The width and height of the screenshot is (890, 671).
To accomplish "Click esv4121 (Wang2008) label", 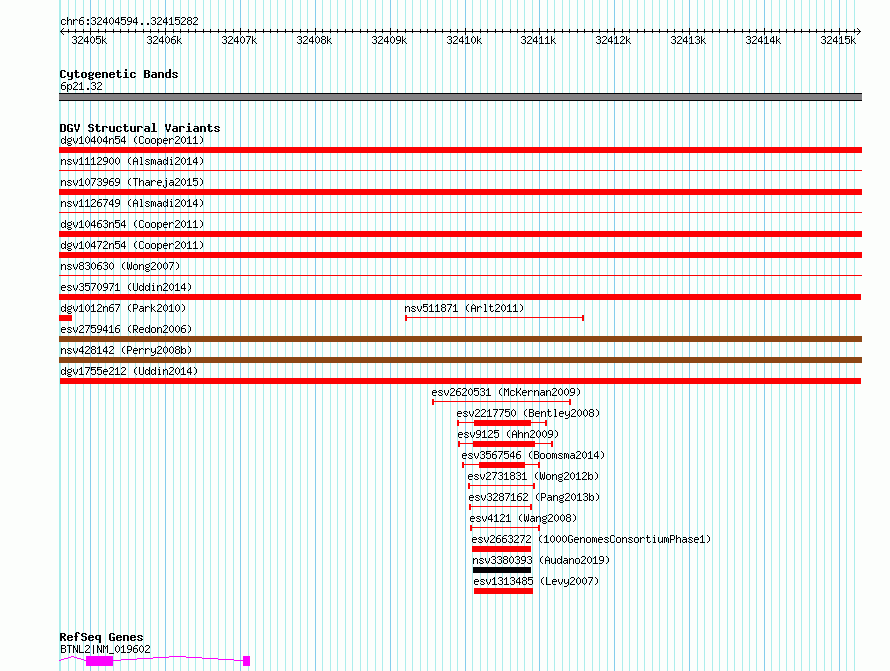I will 523,518.
